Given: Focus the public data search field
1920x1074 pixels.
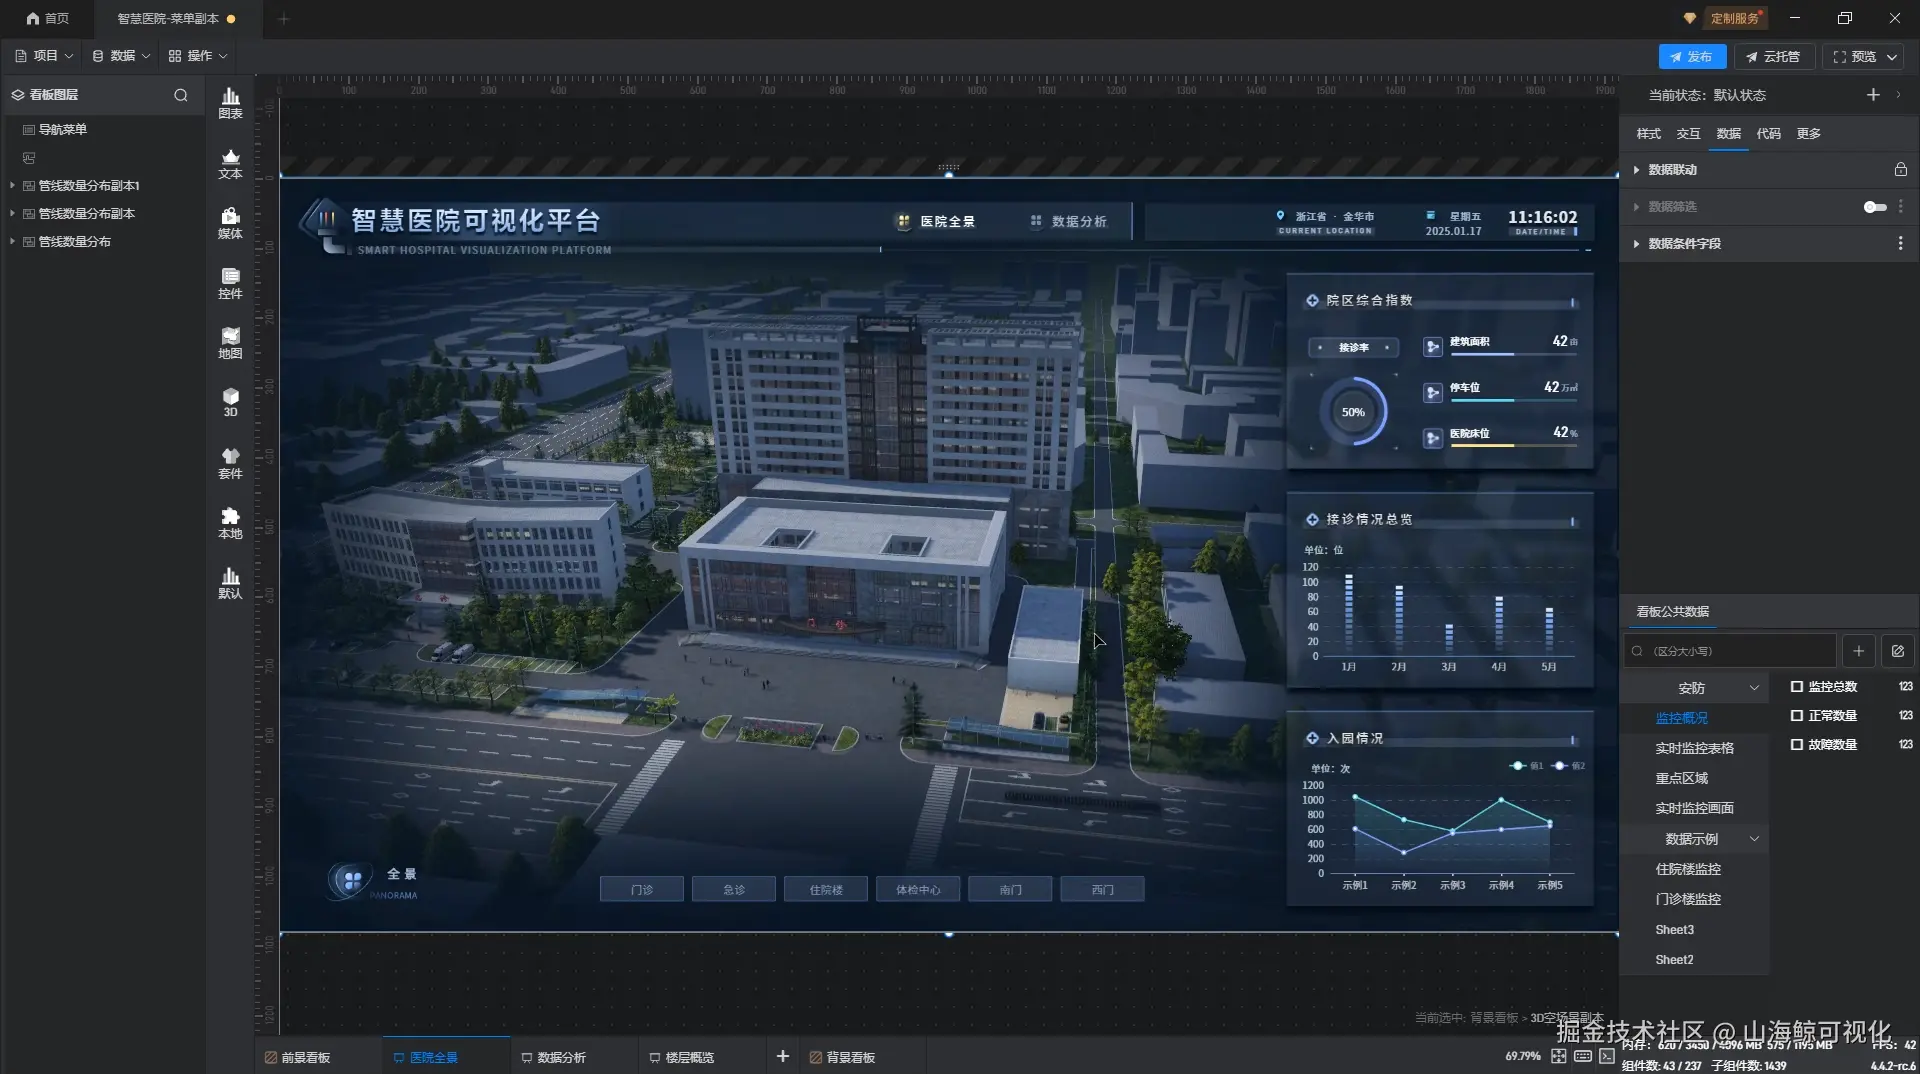Looking at the screenshot, I should coord(1730,651).
